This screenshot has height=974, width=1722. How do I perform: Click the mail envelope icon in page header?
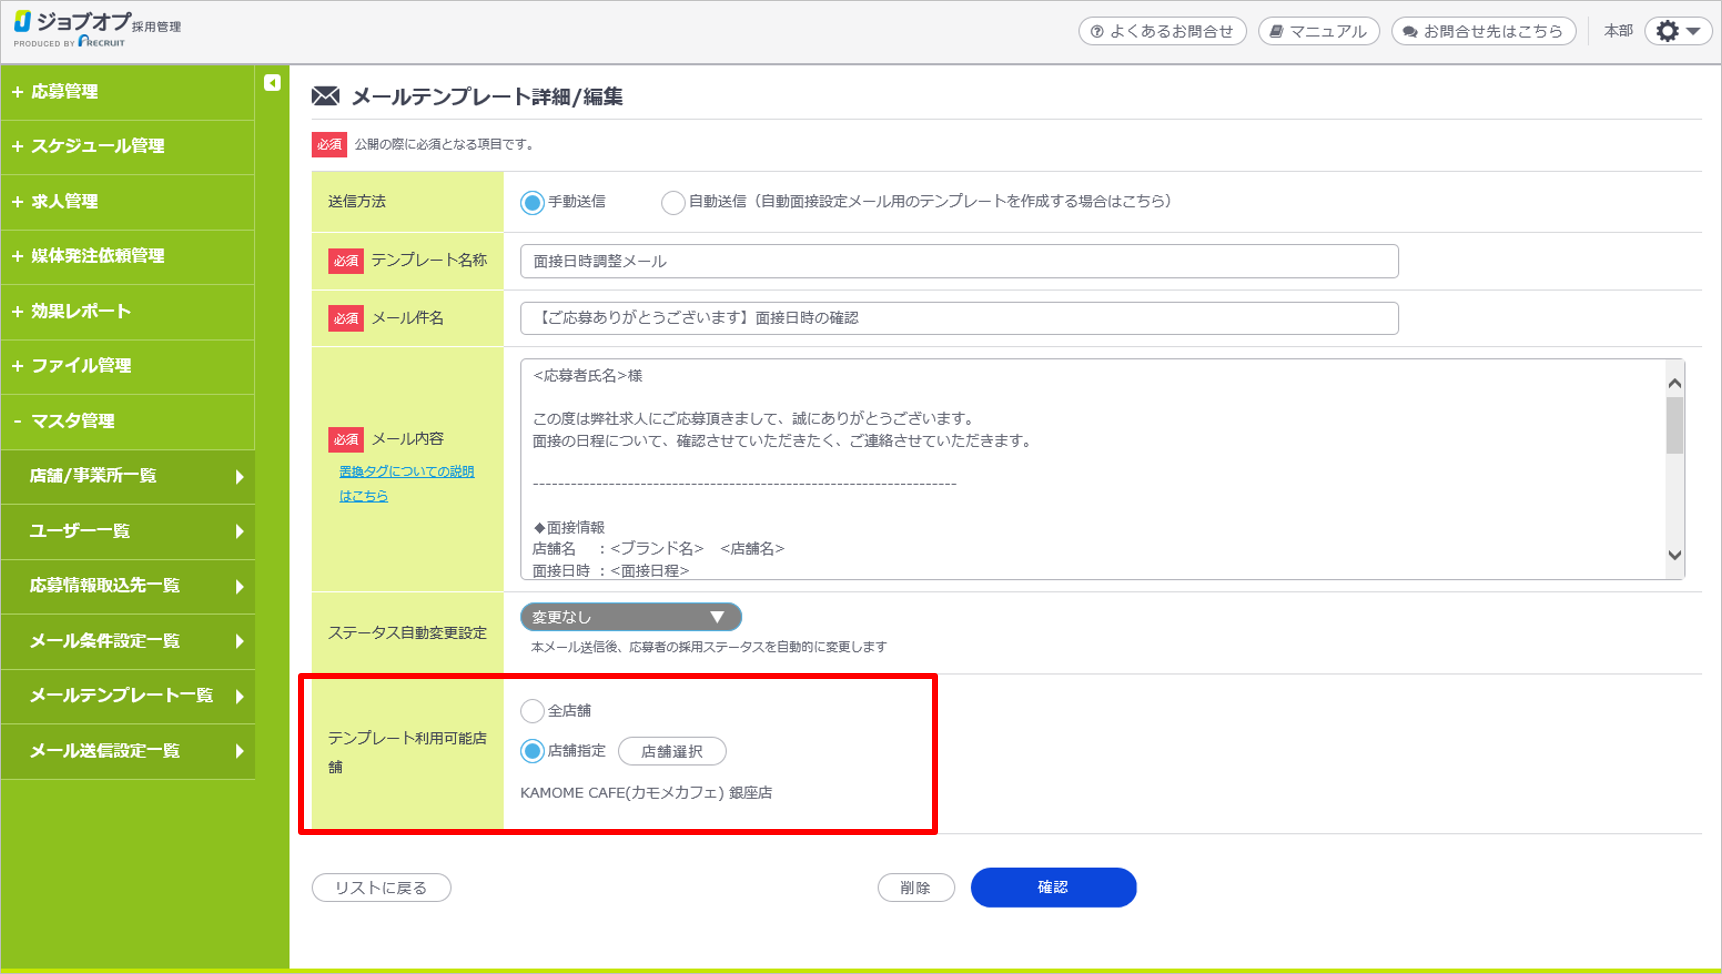coord(325,96)
